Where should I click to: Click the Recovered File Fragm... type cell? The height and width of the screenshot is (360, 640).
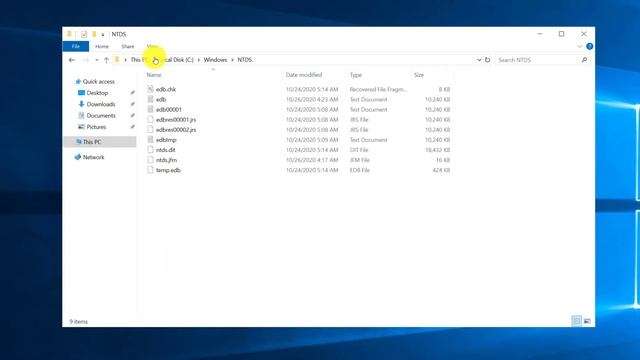pyautogui.click(x=378, y=89)
